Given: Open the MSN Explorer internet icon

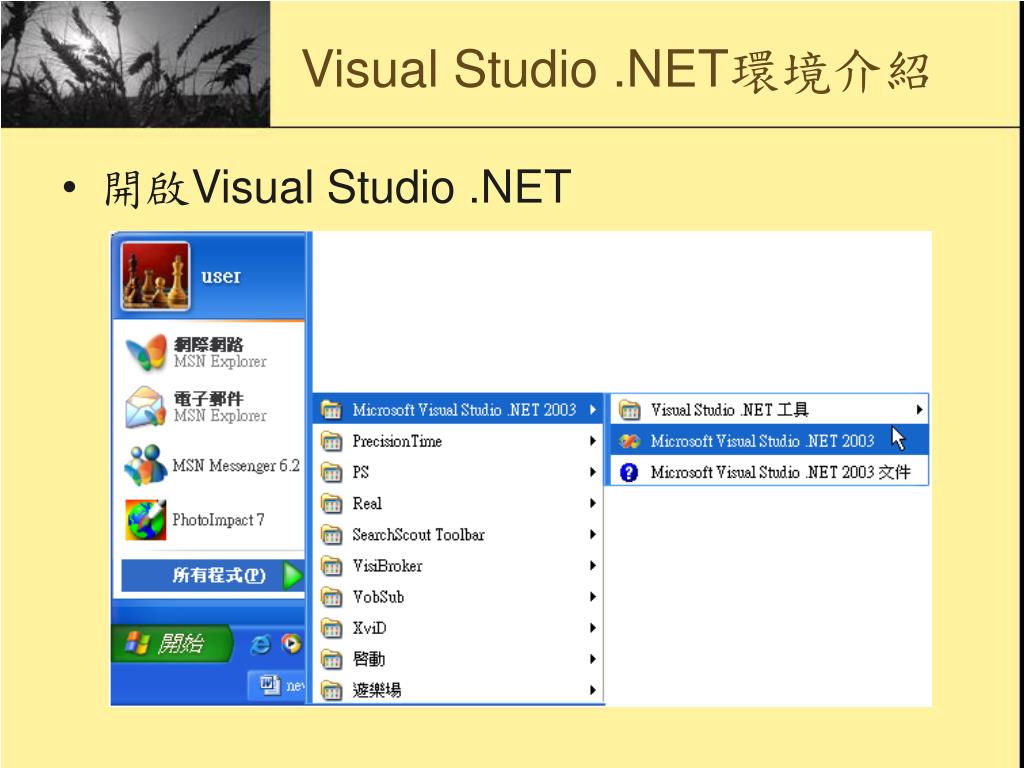Looking at the screenshot, I should point(146,353).
